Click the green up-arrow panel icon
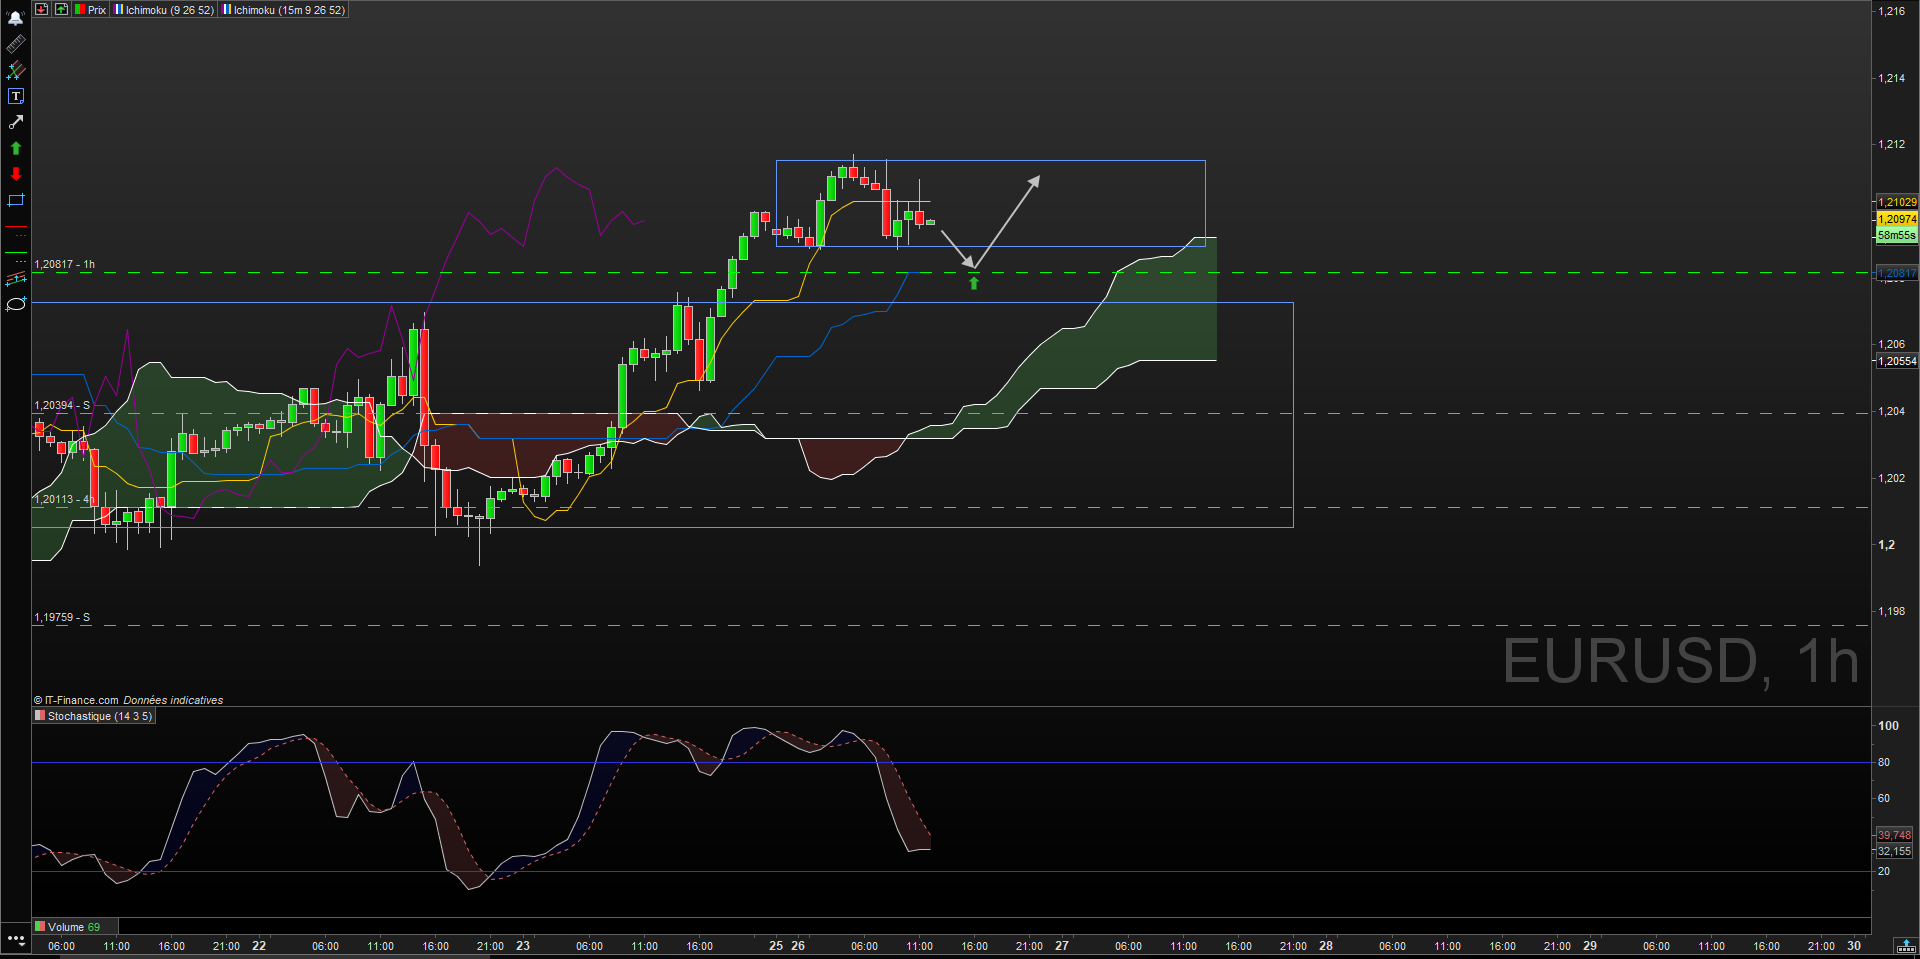Screen dimensions: 1920x959 [61, 9]
